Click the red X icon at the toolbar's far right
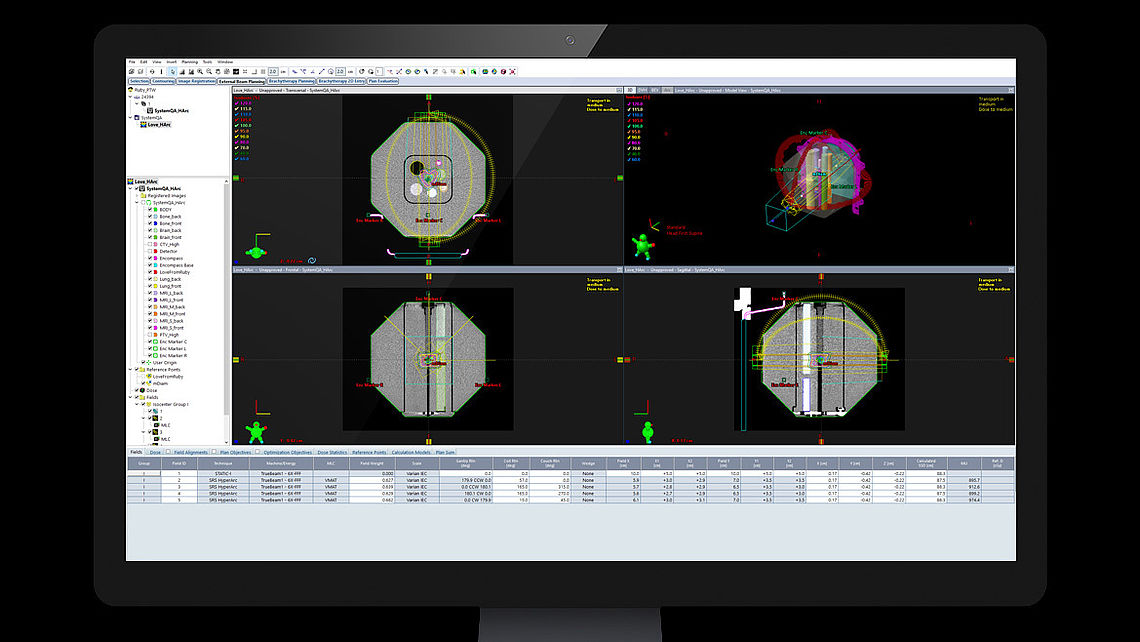Image resolution: width=1140 pixels, height=642 pixels. pyautogui.click(x=511, y=71)
